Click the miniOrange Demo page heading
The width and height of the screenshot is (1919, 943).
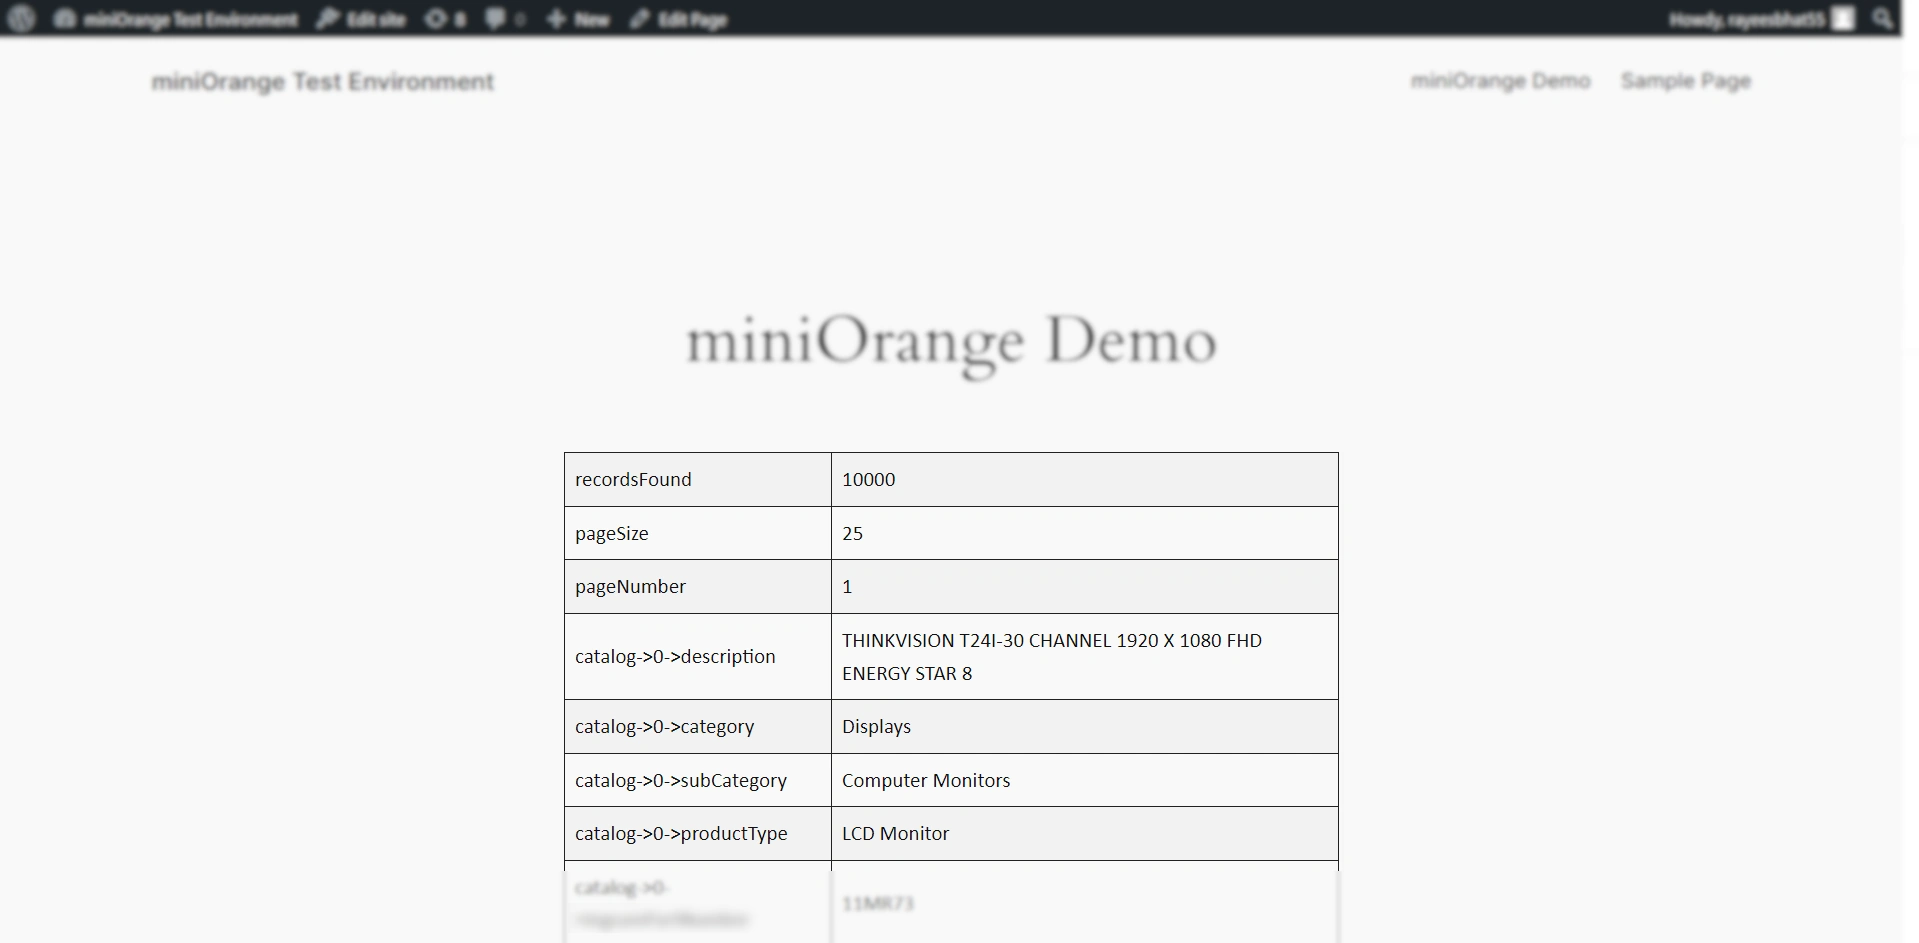tap(951, 343)
